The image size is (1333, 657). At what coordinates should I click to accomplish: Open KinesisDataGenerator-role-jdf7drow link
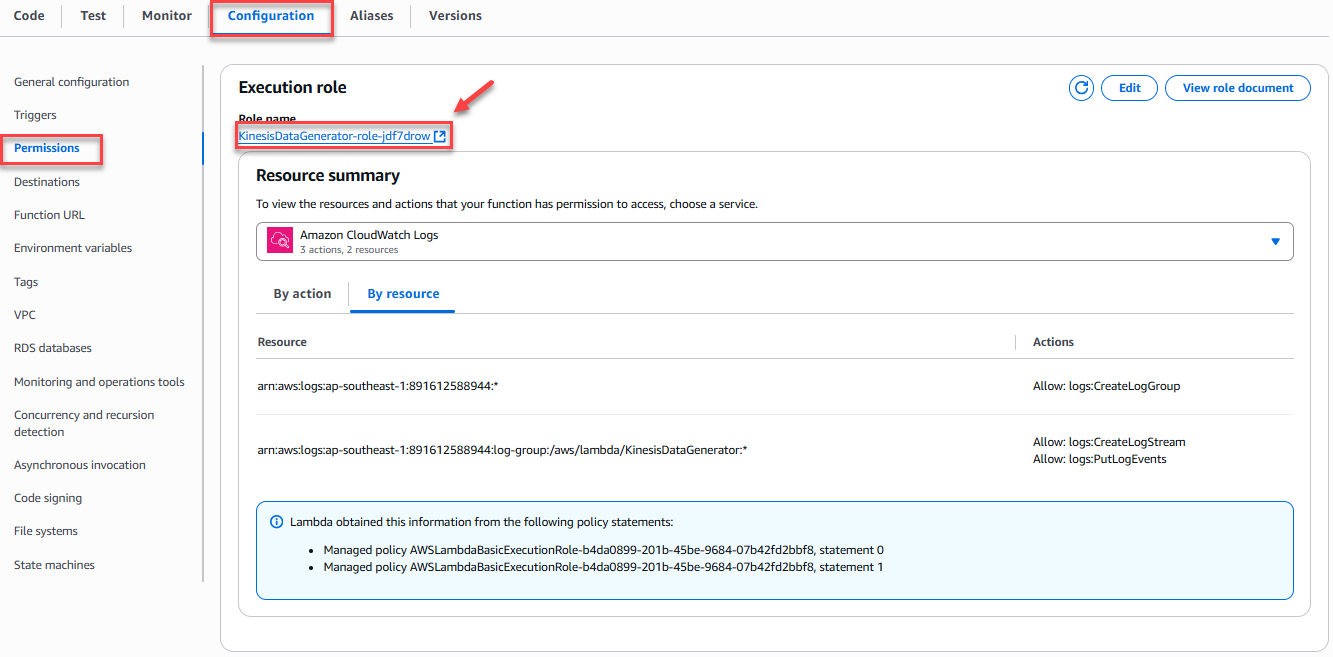[334, 136]
